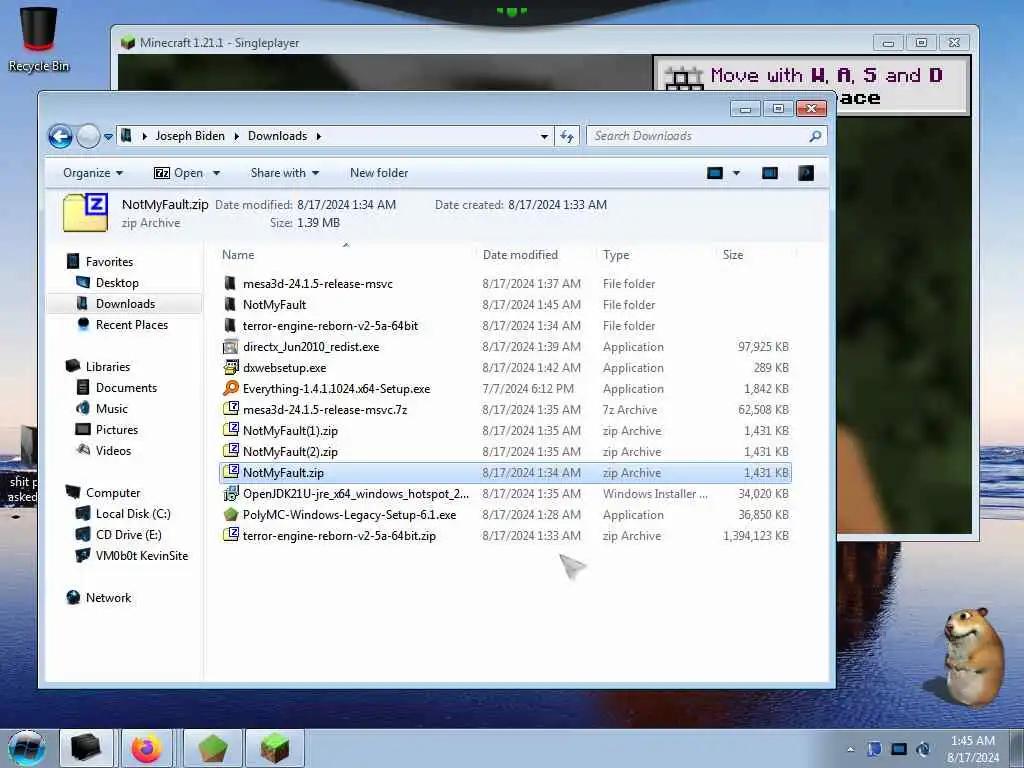The height and width of the screenshot is (768, 1024).
Task: Open CD Drive (E:)
Action: pos(119,535)
